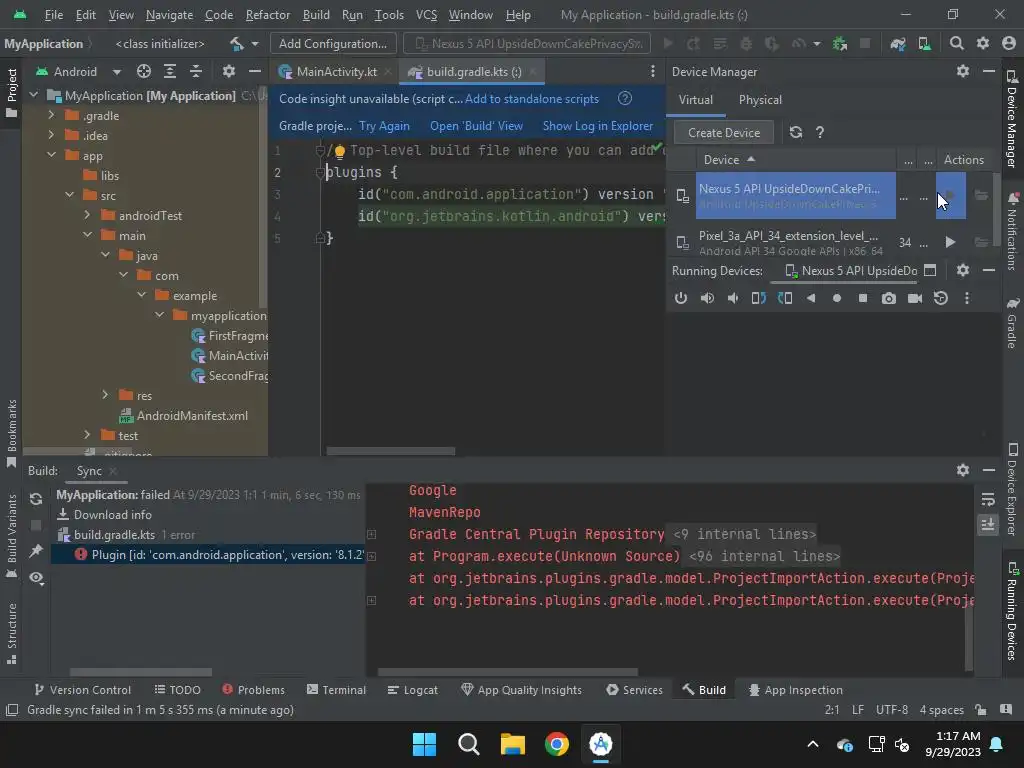Click editor horizontal scrollbar
This screenshot has height=768, width=1024.
[391, 451]
